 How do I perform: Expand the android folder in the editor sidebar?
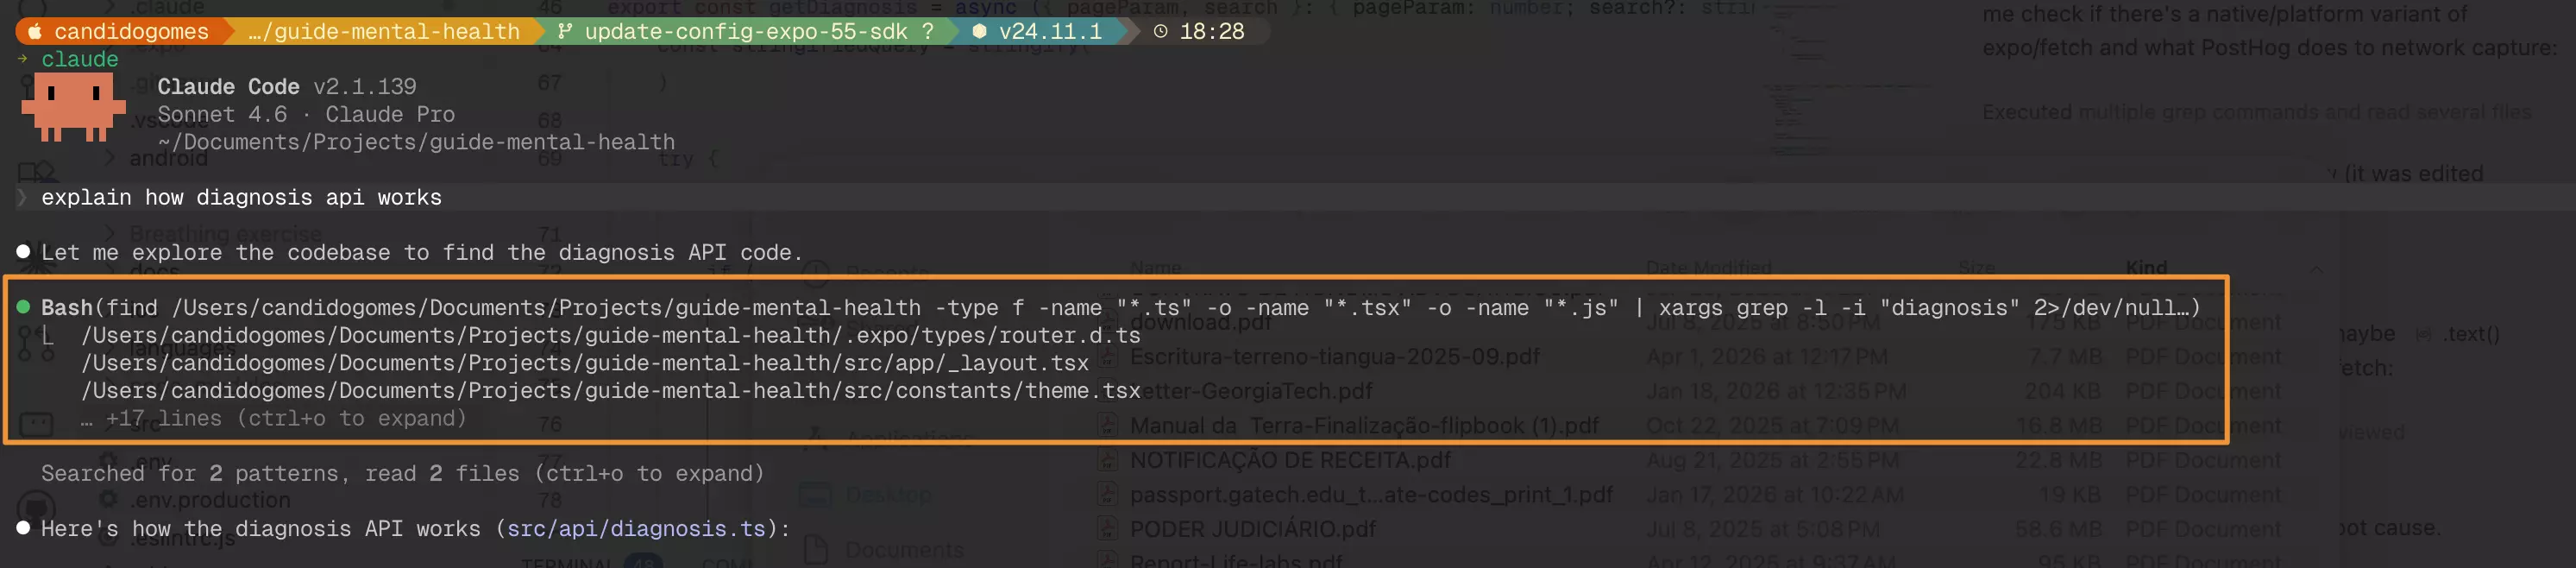(109, 158)
